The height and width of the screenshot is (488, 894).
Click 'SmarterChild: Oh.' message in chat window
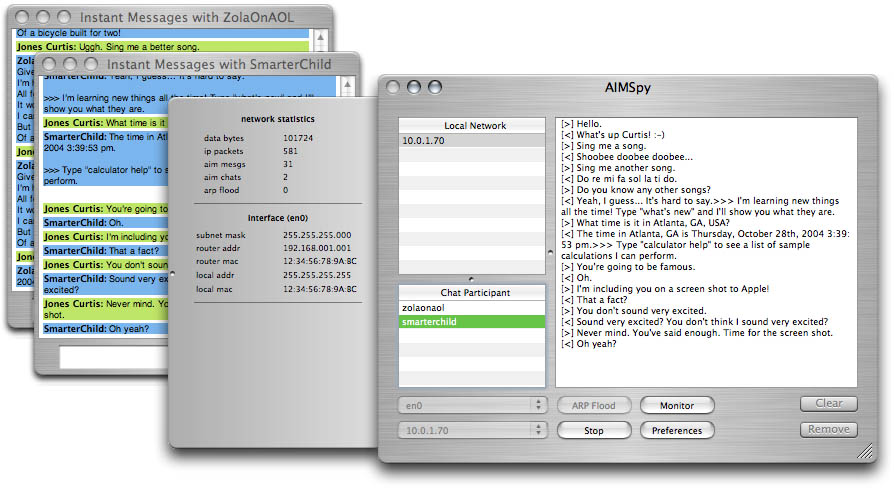pyautogui.click(x=105, y=223)
